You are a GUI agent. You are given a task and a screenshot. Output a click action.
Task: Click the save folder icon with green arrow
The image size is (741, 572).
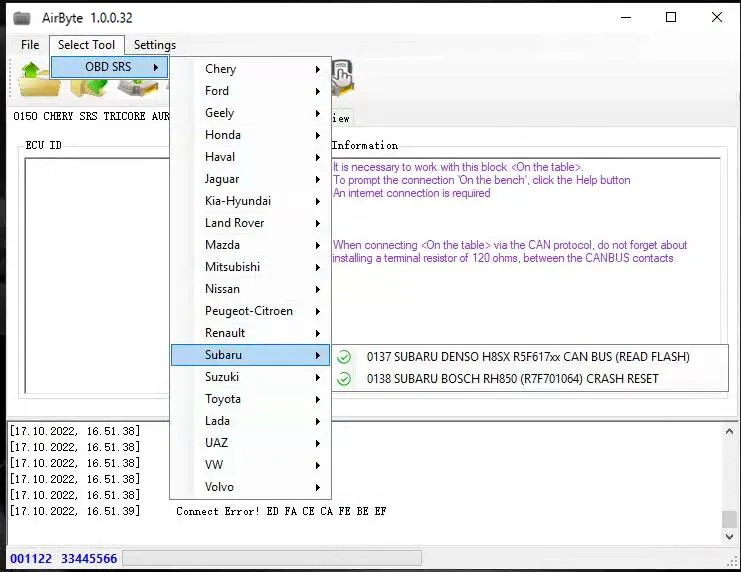tap(88, 86)
